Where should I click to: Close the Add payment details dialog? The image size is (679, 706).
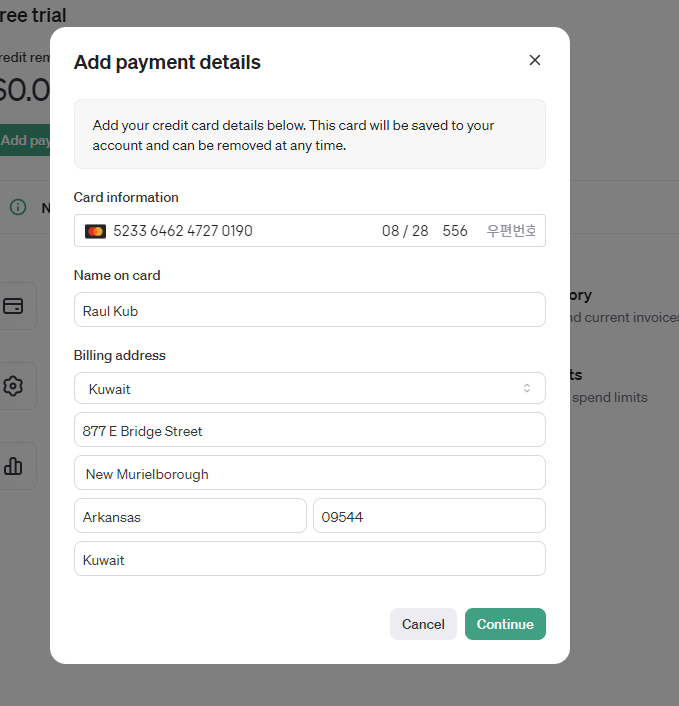click(x=534, y=60)
